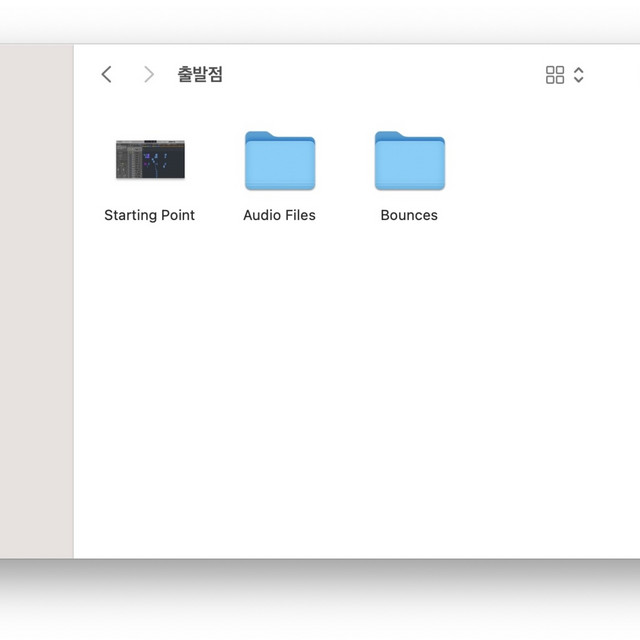Click the Bounces folder name label
Viewport: 640px width, 640px height.
pyautogui.click(x=409, y=215)
